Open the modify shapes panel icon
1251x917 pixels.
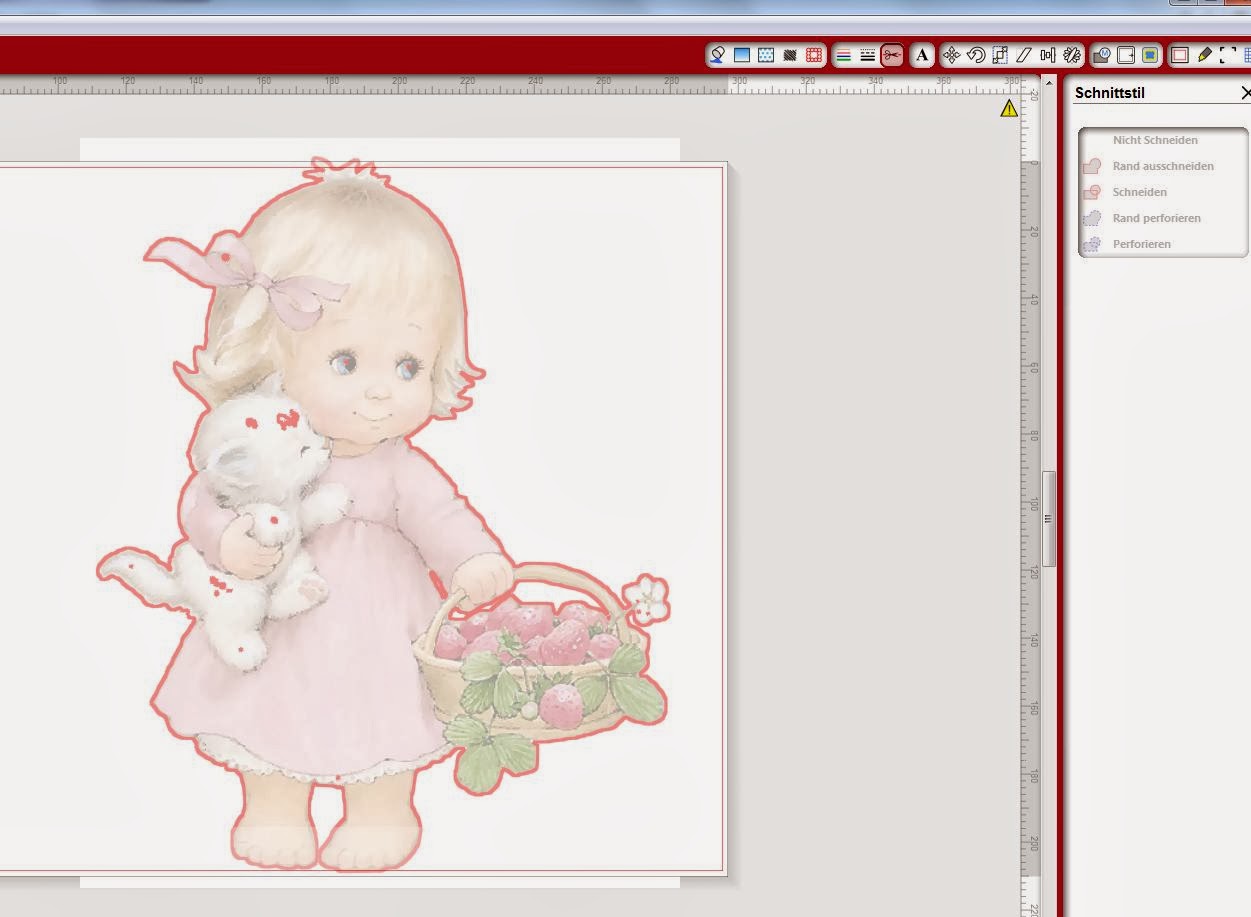tap(1102, 55)
